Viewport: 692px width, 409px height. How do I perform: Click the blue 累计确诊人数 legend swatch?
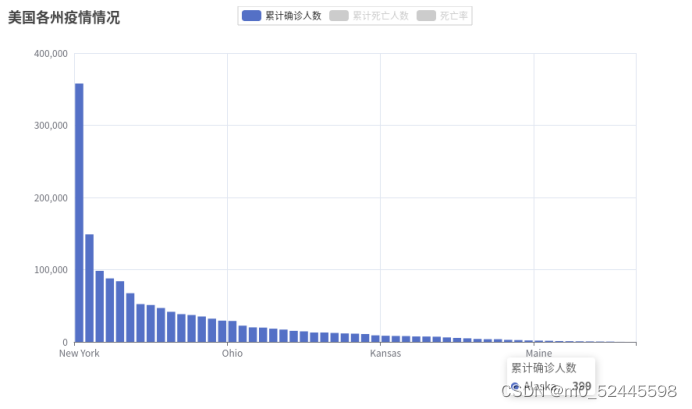point(252,16)
